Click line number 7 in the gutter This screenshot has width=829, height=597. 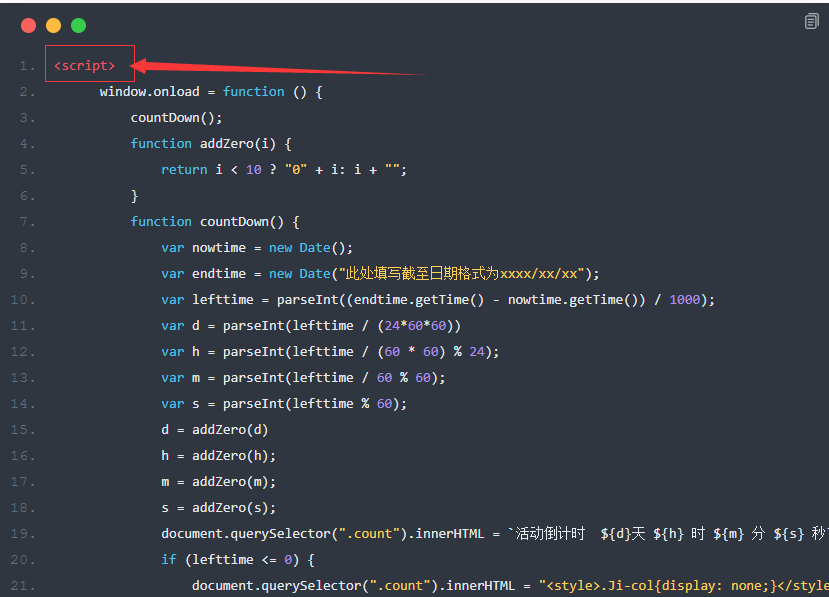coord(27,222)
